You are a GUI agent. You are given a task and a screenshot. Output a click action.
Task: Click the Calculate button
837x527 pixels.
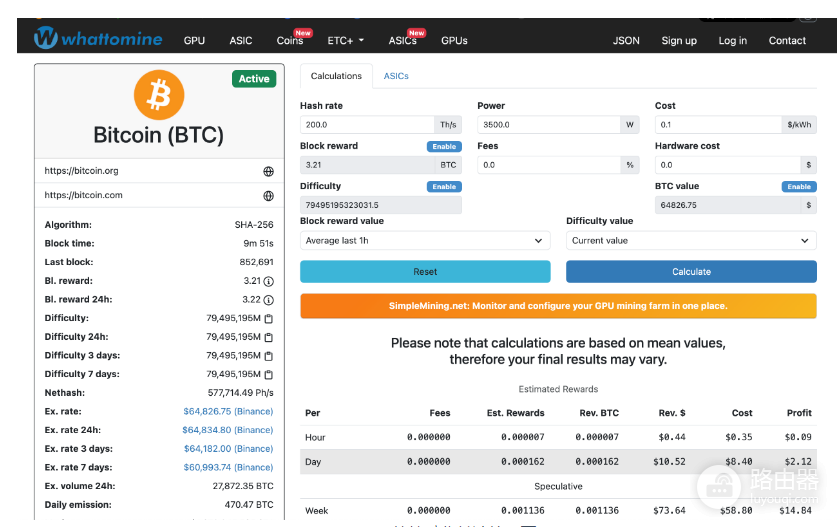click(691, 272)
